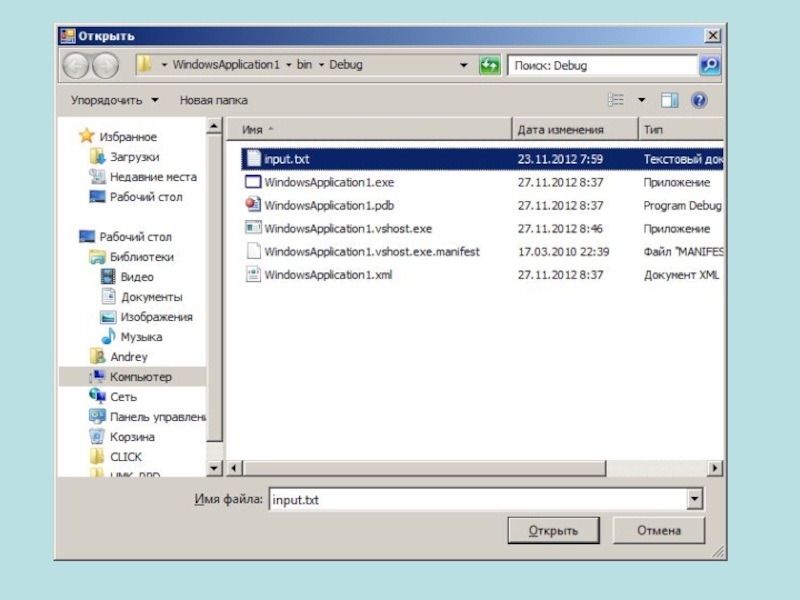The width and height of the screenshot is (800, 600).
Task: Open Загрузки in the favorites list
Action: (x=134, y=157)
